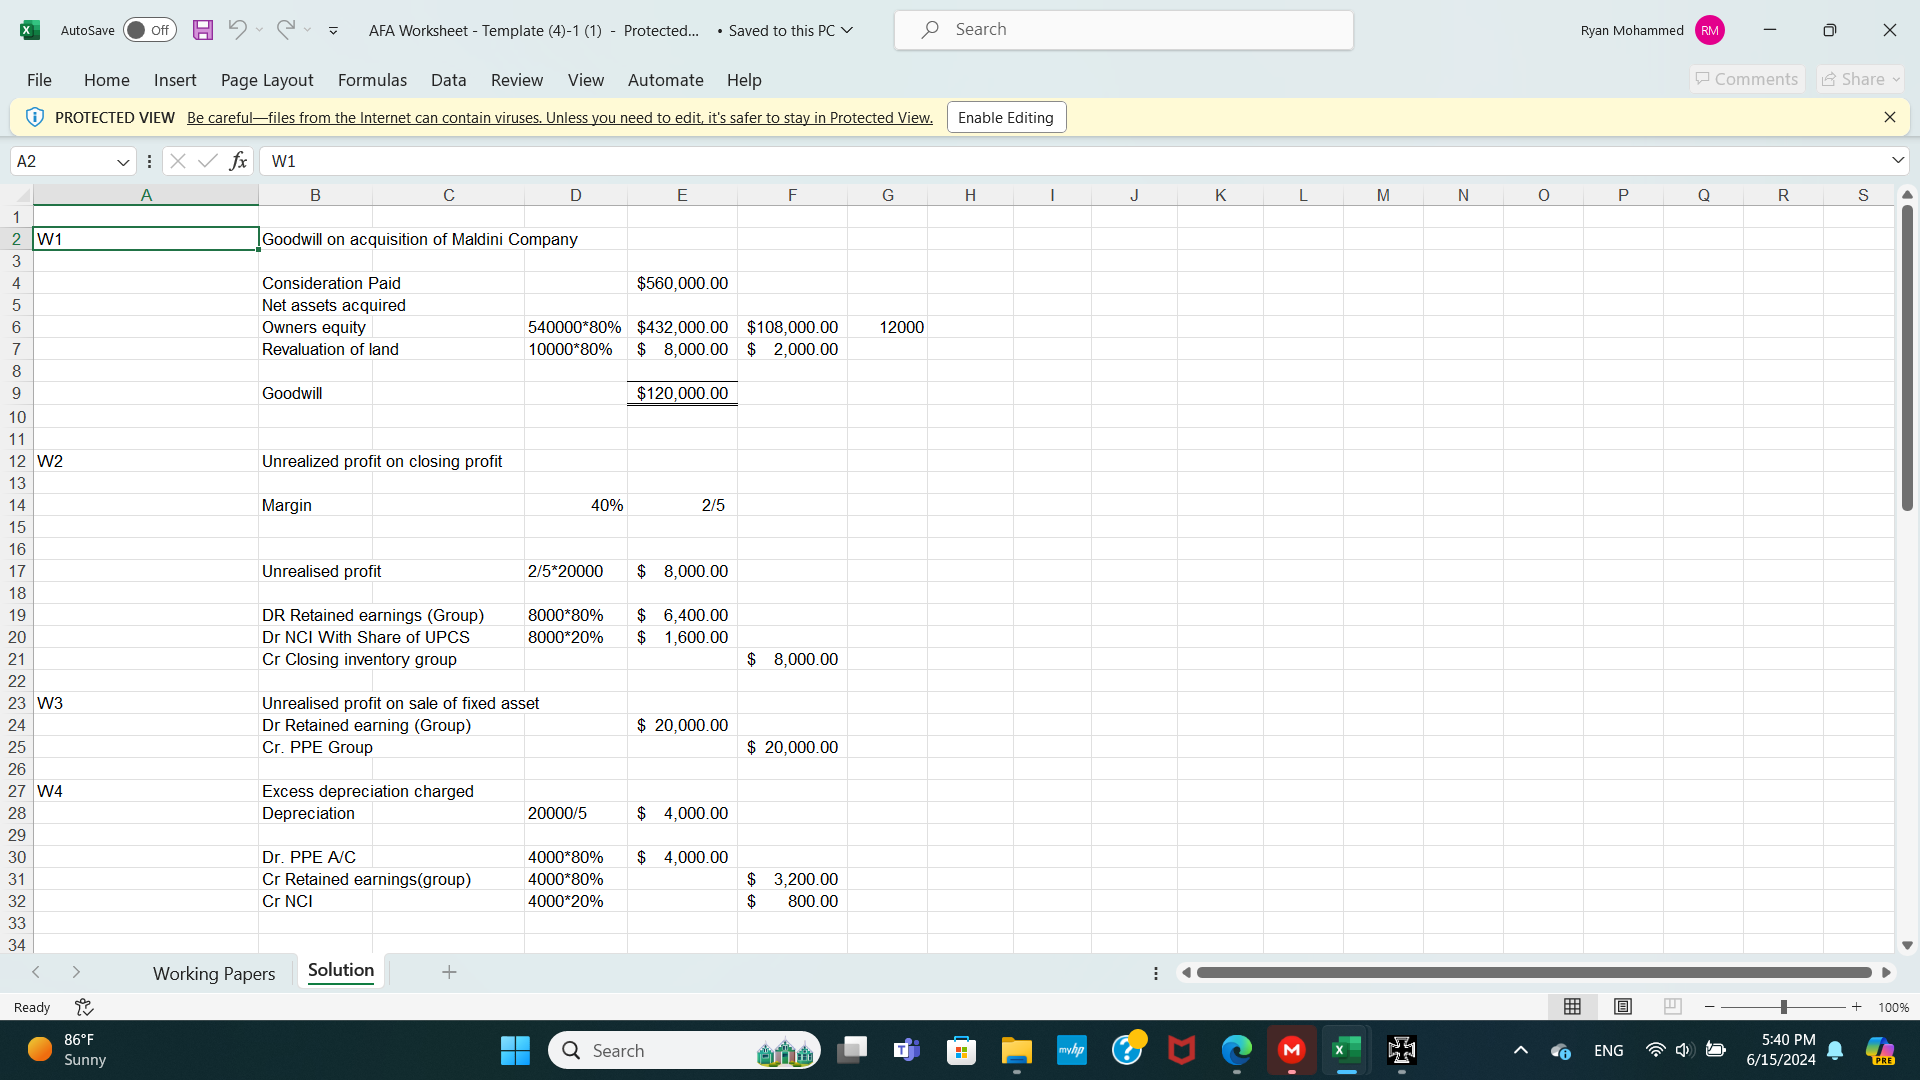
Task: Dismiss the Protected View message bar
Action: click(x=1889, y=117)
